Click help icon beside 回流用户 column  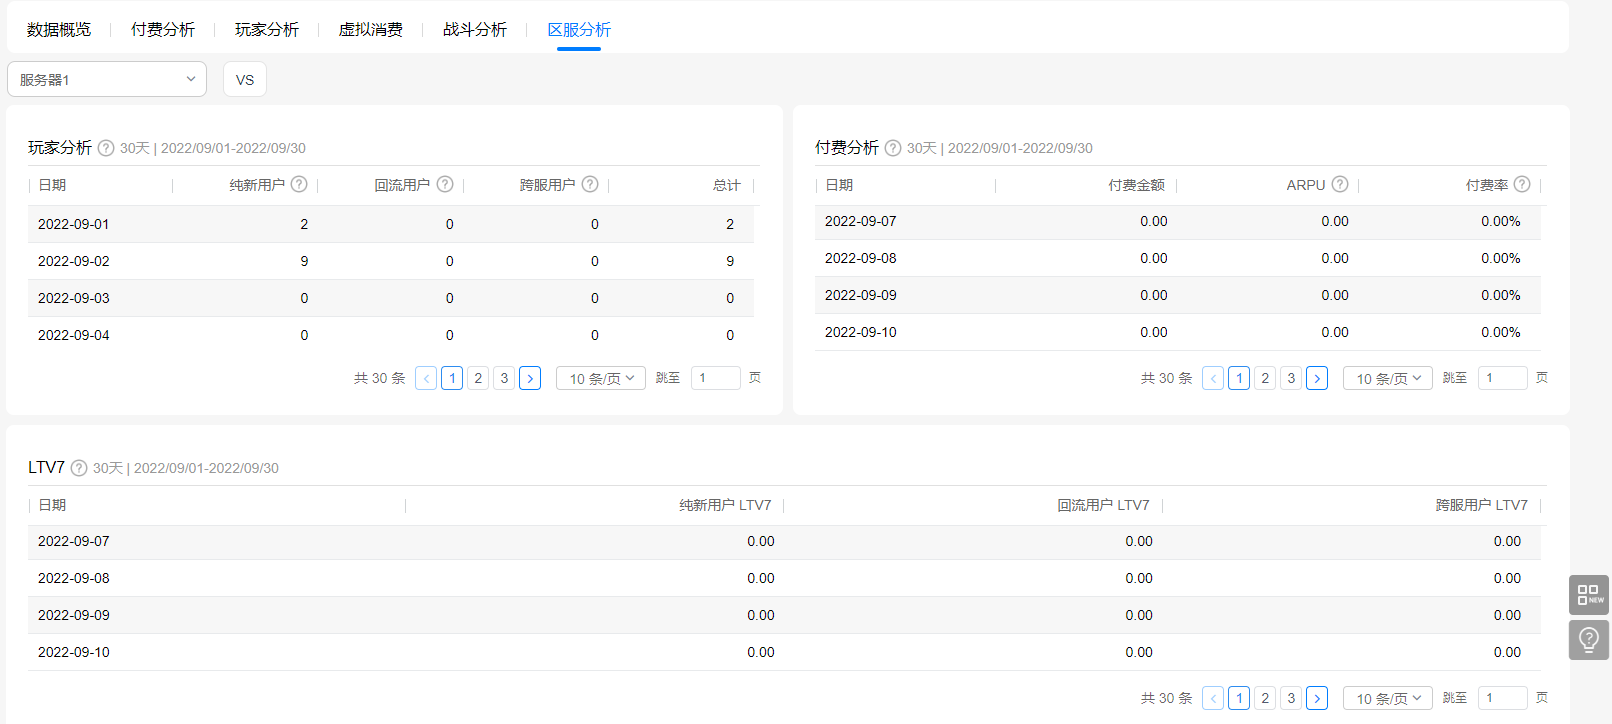[x=445, y=184]
